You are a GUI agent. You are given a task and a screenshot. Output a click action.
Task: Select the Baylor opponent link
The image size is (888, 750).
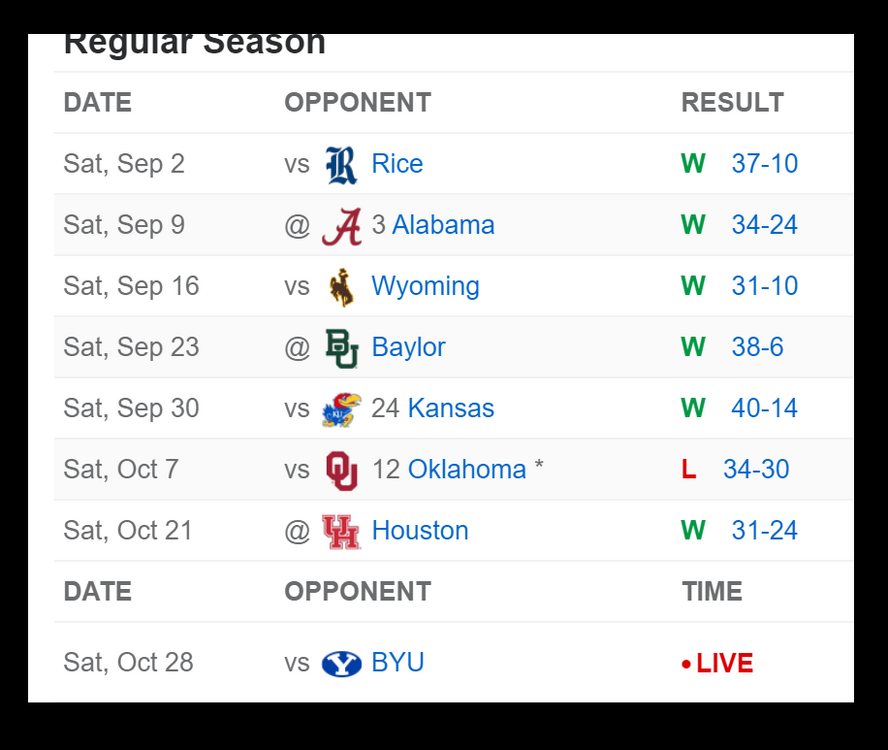pyautogui.click(x=408, y=347)
